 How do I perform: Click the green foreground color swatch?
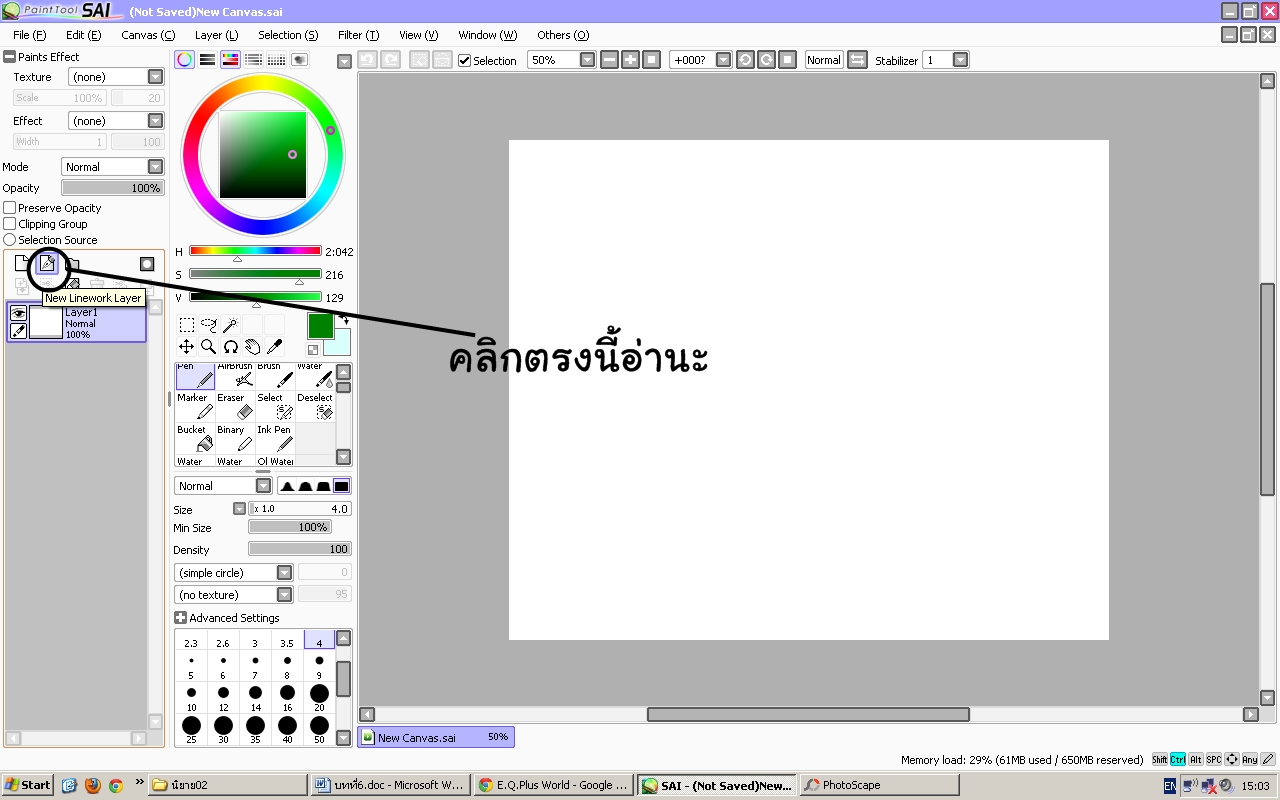(320, 326)
